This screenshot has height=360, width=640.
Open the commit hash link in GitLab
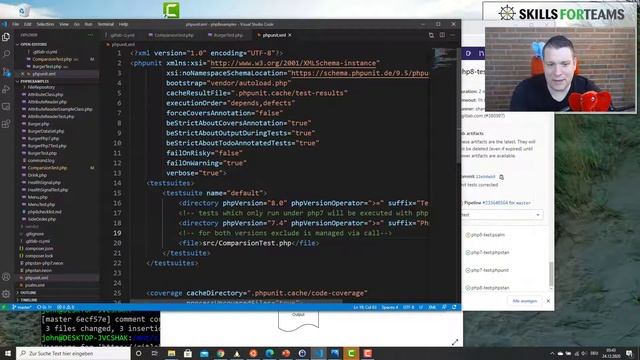tap(486, 177)
